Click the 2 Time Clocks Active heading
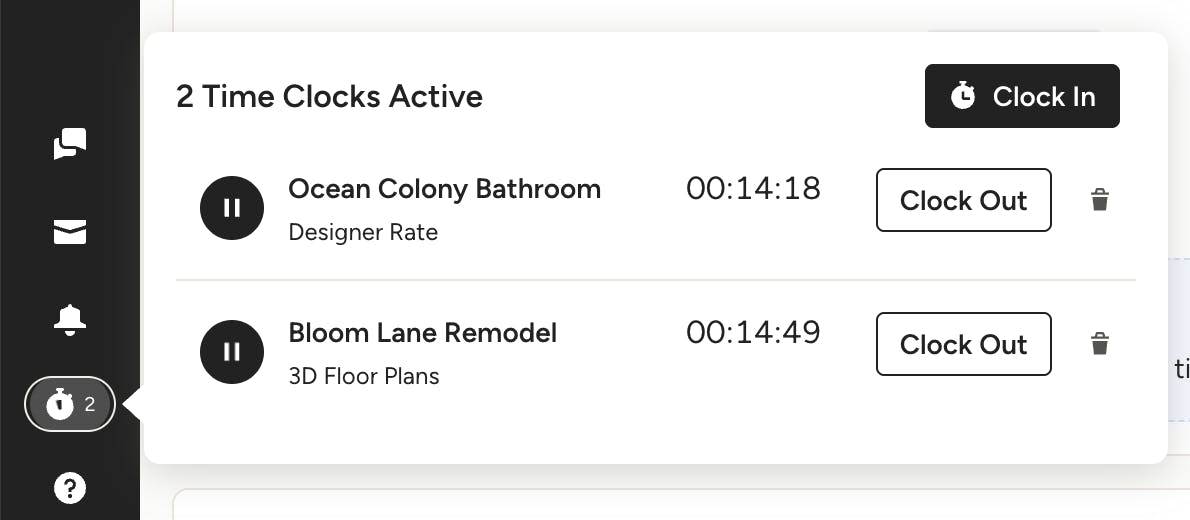 tap(329, 96)
